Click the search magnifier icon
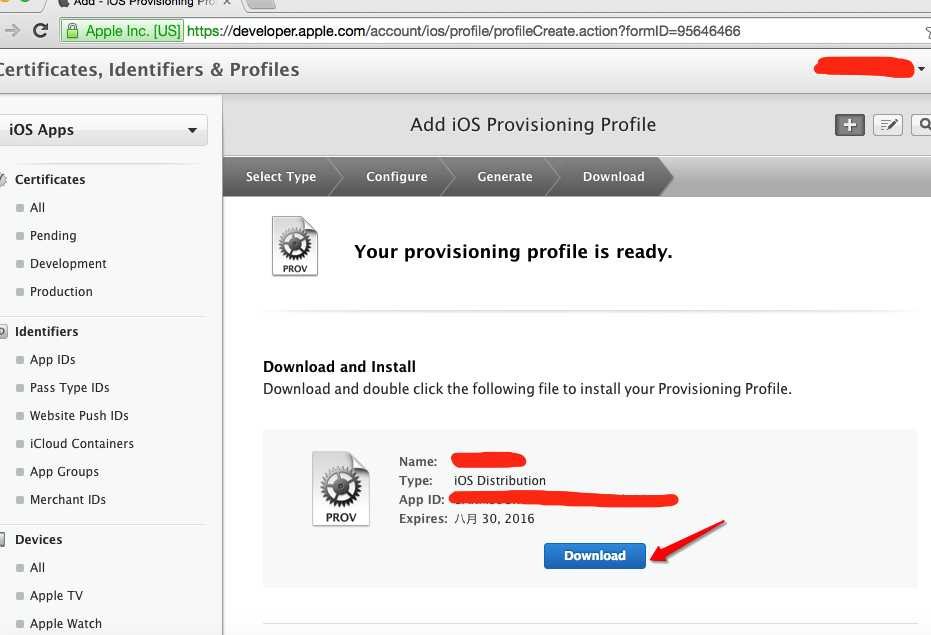The height and width of the screenshot is (635, 931). [x=922, y=125]
